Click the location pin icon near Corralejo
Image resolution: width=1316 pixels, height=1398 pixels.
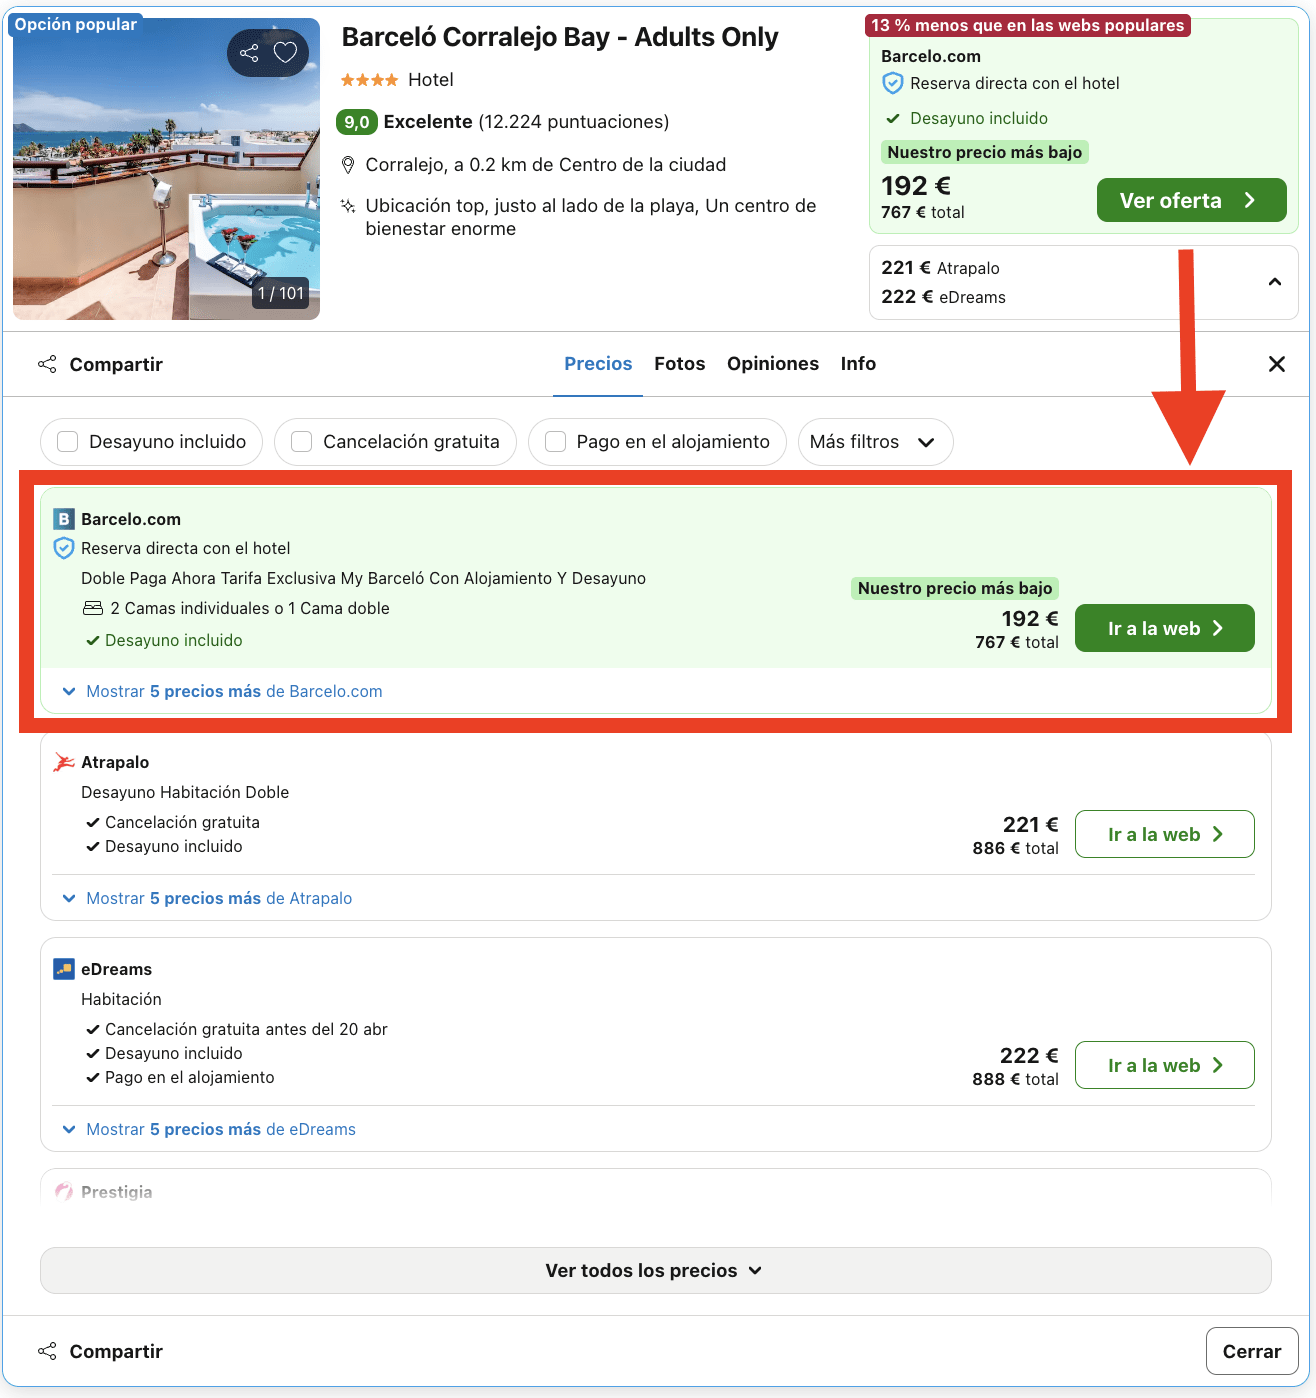click(348, 164)
